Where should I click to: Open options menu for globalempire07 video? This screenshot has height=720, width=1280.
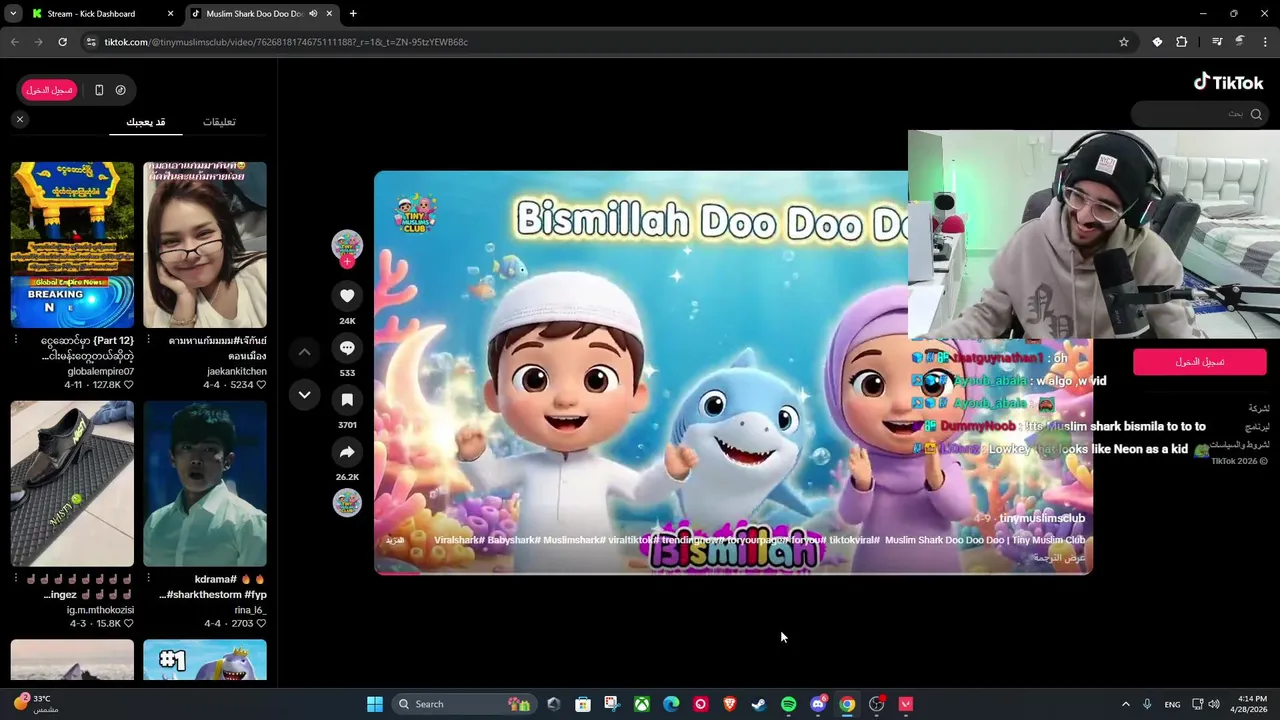coord(15,340)
